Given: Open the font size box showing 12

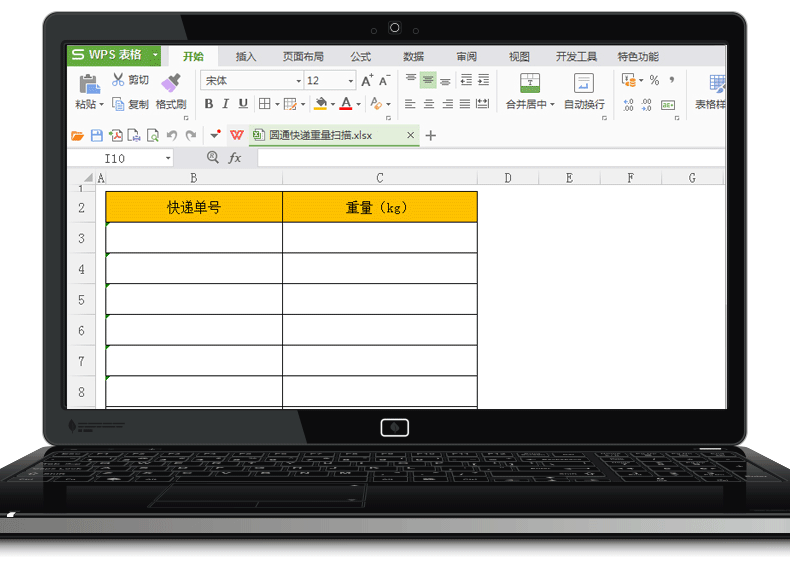Looking at the screenshot, I should [330, 81].
